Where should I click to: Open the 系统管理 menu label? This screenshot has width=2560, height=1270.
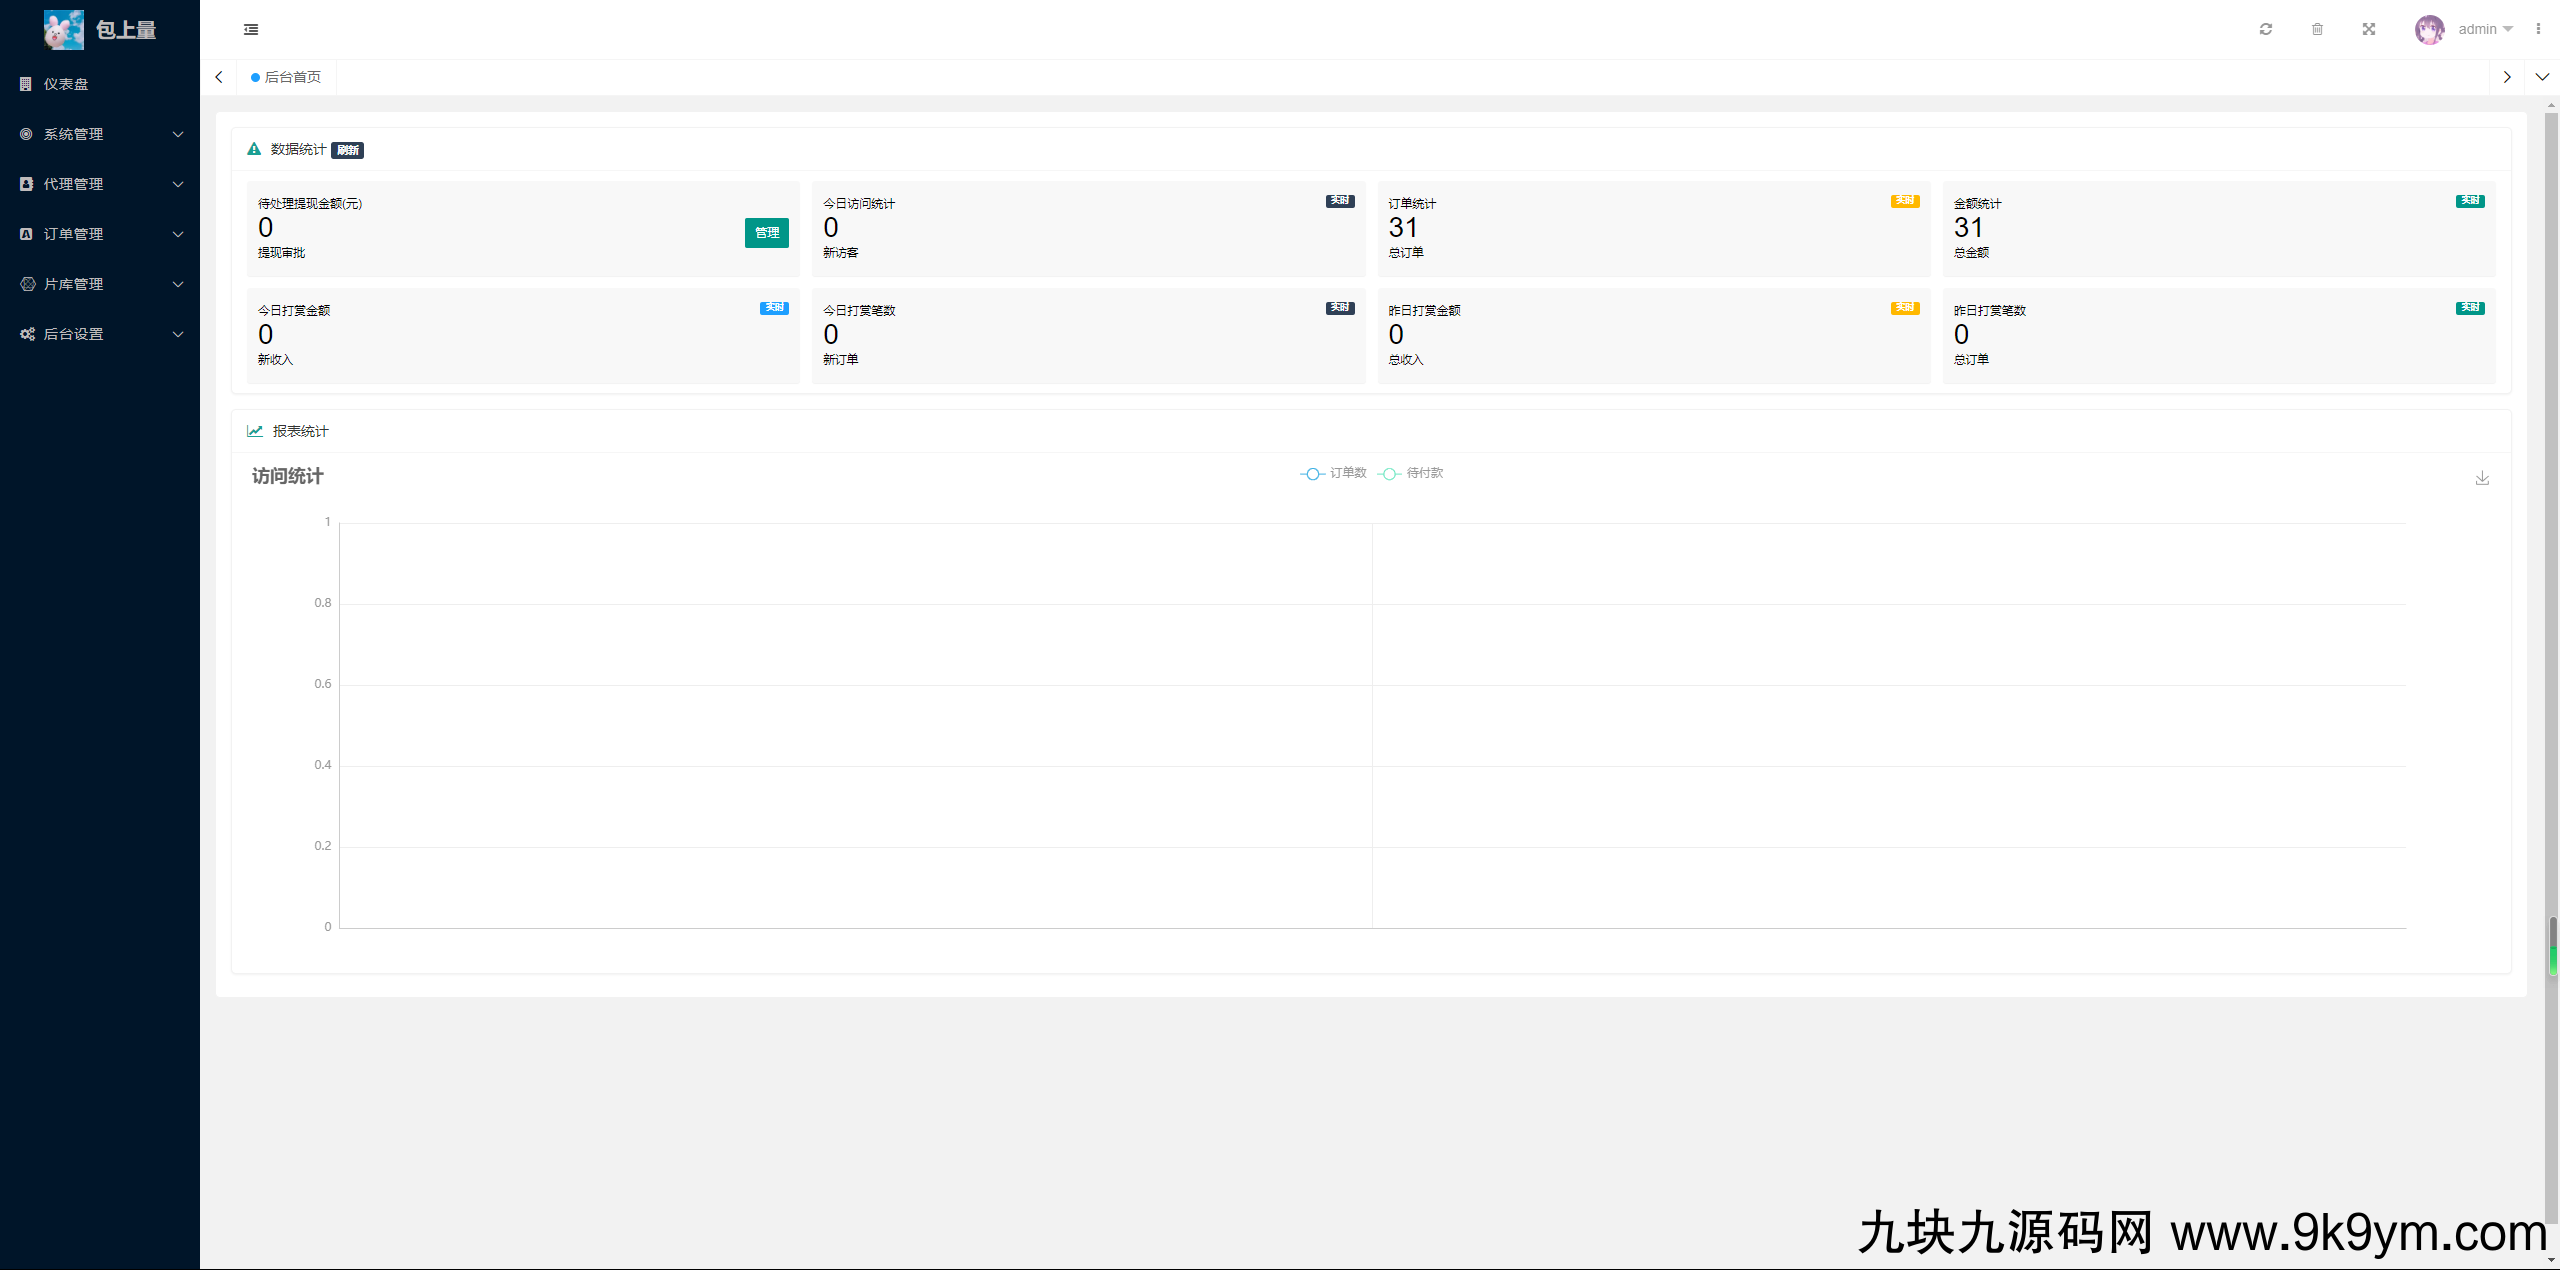pyautogui.click(x=73, y=134)
